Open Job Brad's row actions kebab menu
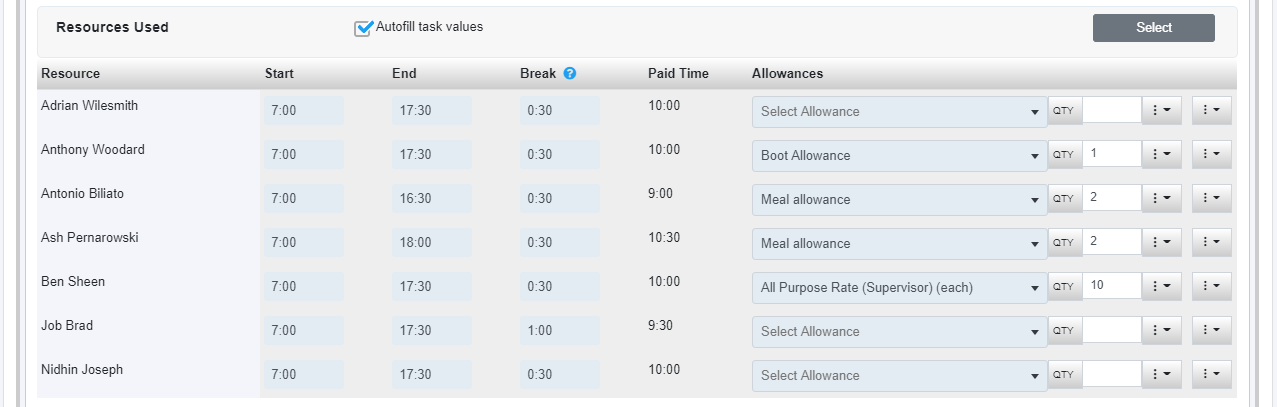 (1211, 331)
